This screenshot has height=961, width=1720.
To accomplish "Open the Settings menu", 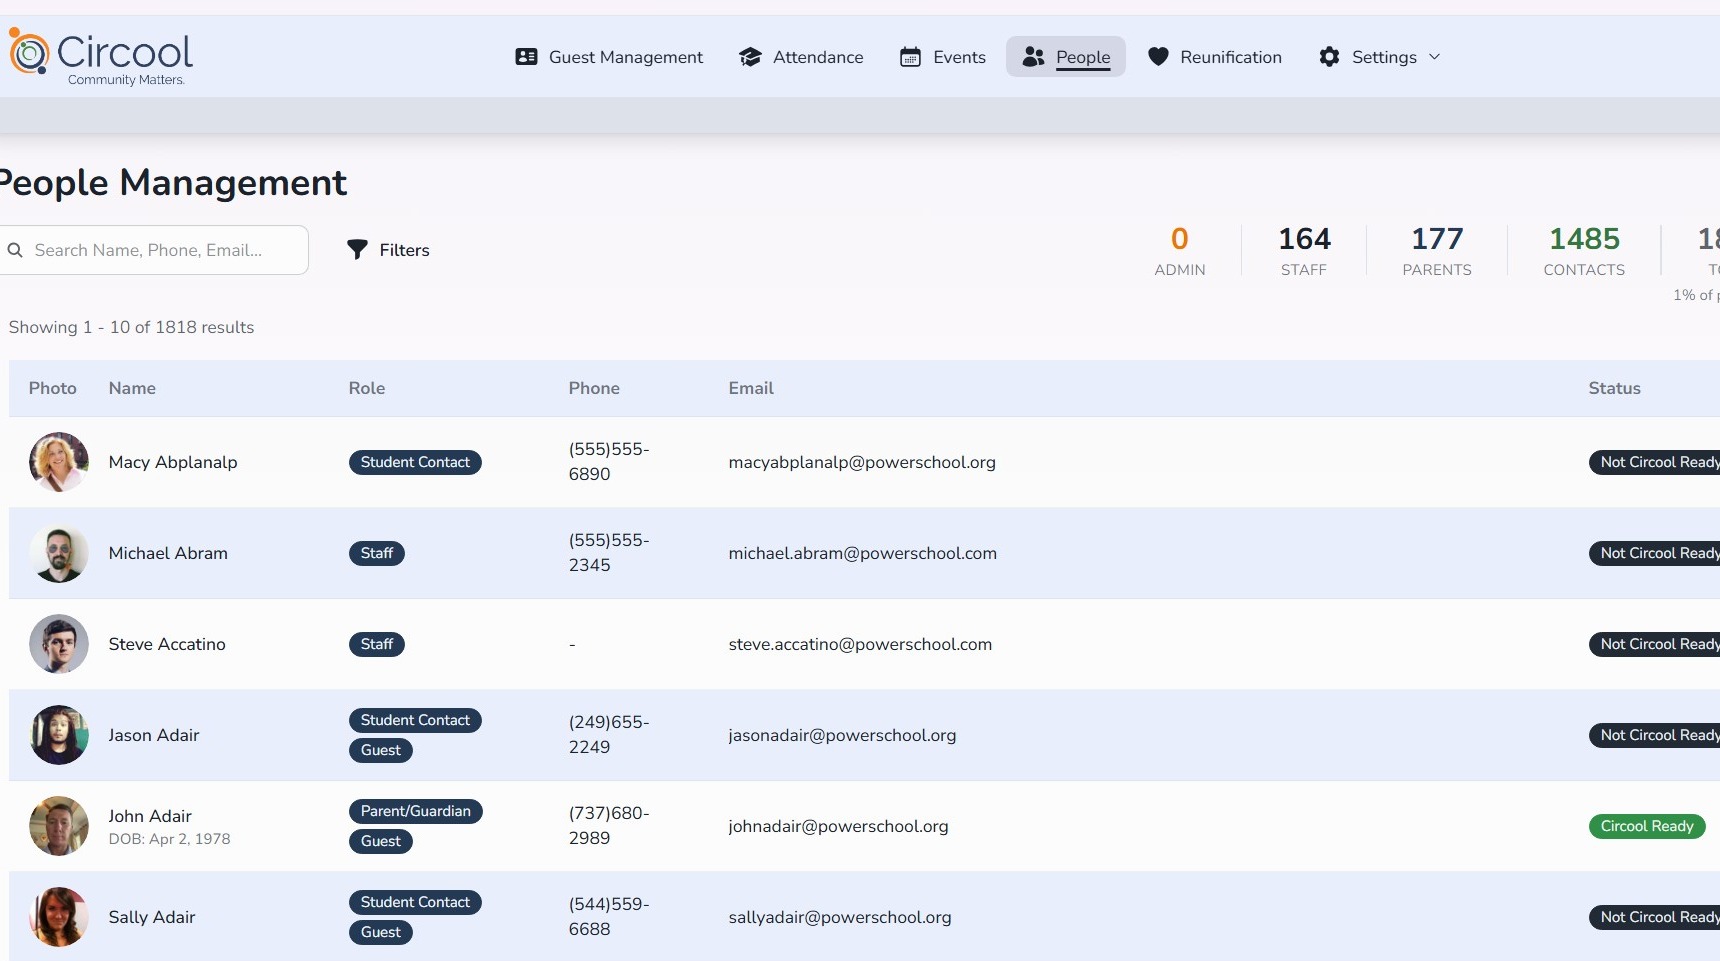I will (x=1380, y=57).
